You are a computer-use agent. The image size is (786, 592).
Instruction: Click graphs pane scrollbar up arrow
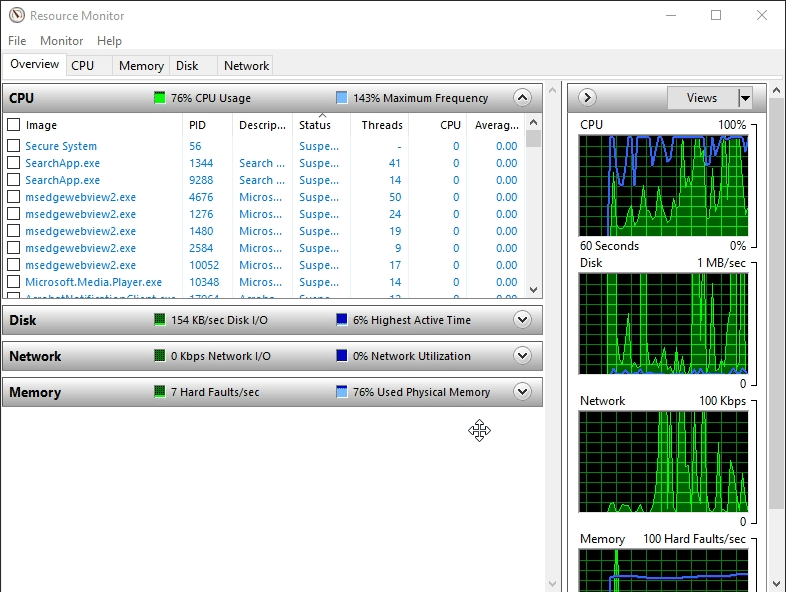click(776, 90)
